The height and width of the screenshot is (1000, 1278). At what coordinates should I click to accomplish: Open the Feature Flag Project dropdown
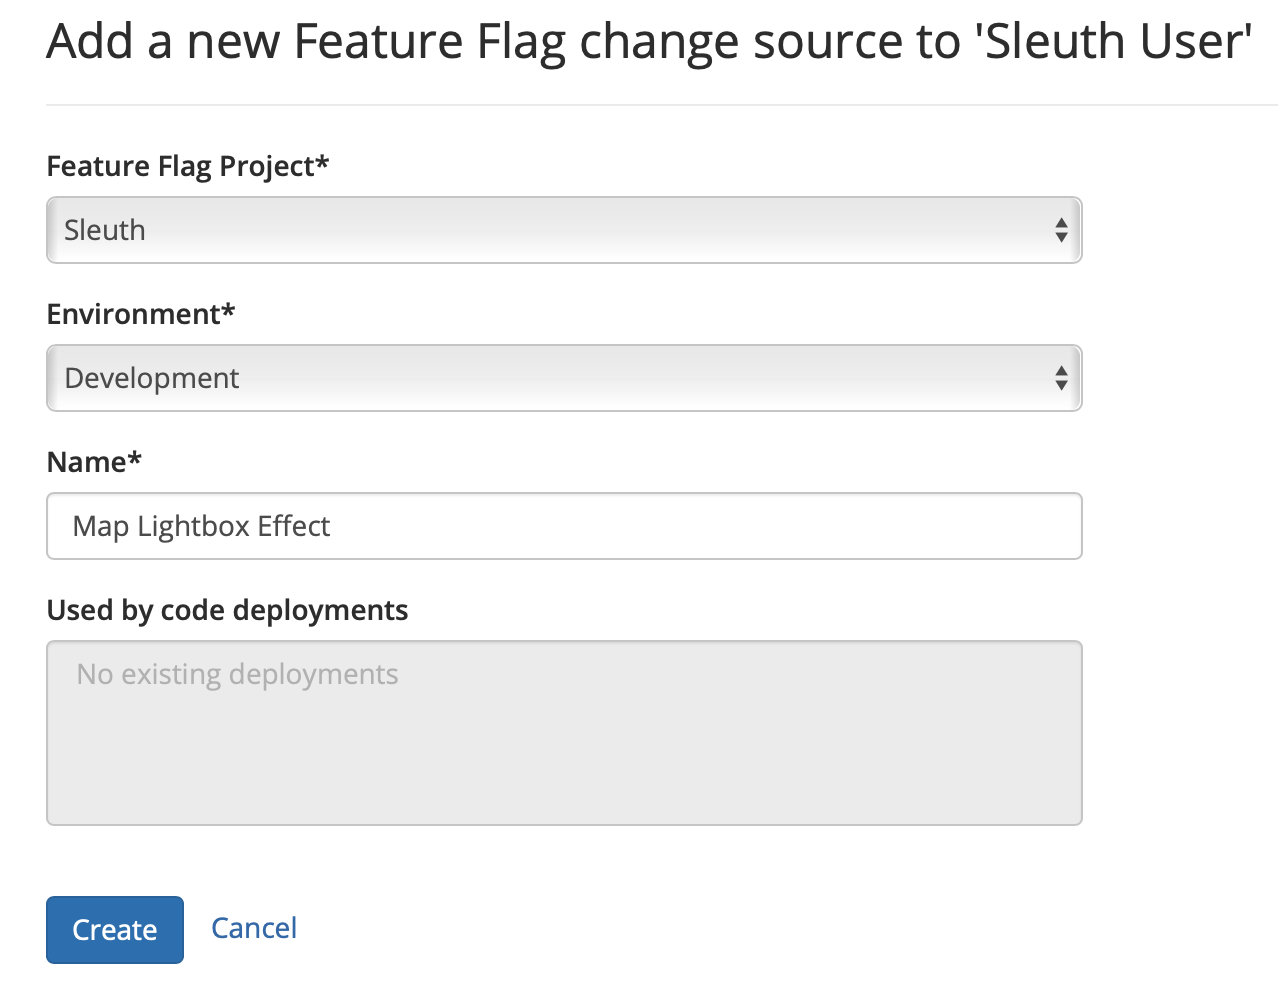[563, 230]
